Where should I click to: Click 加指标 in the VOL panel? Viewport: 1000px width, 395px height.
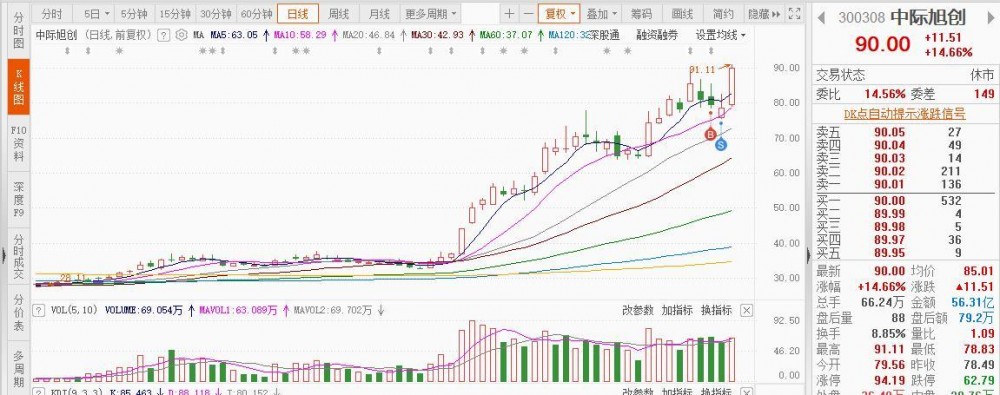click(x=677, y=310)
